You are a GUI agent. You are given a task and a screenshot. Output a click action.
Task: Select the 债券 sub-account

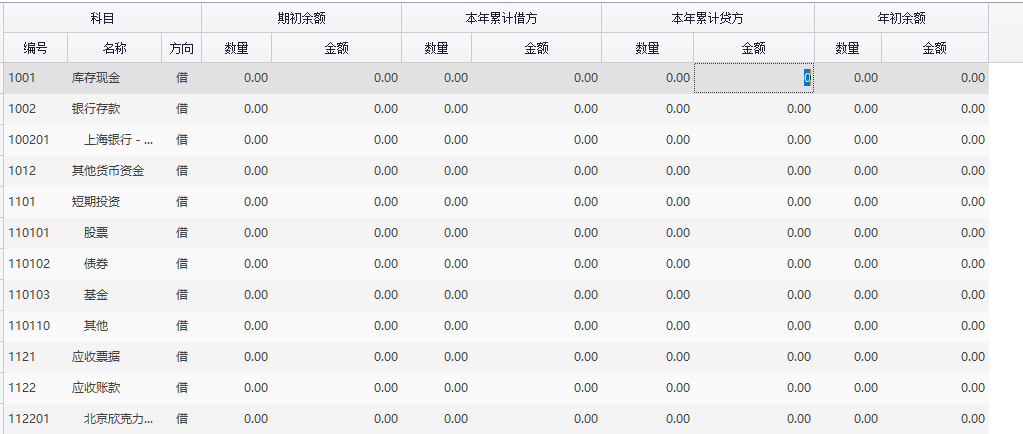96,264
